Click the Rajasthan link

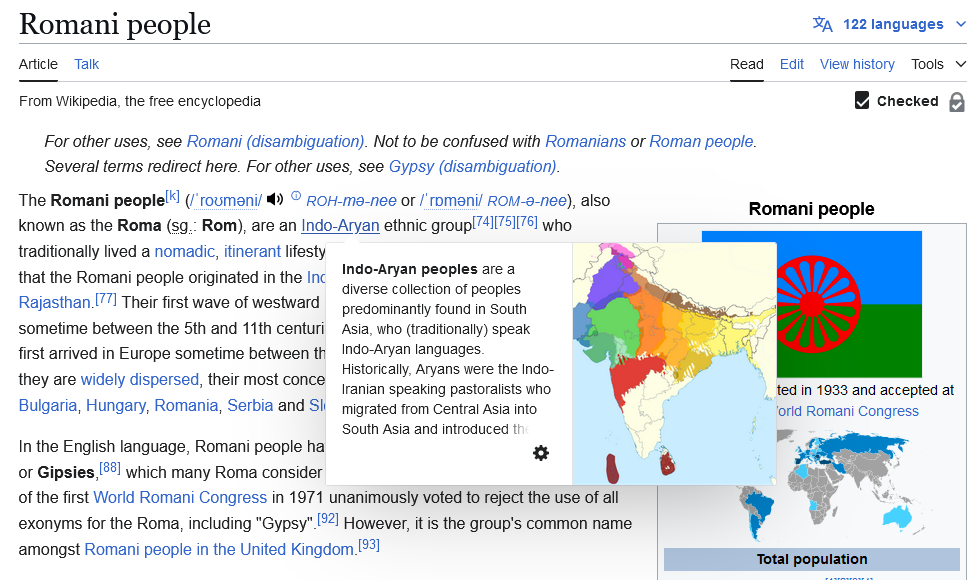(x=55, y=302)
